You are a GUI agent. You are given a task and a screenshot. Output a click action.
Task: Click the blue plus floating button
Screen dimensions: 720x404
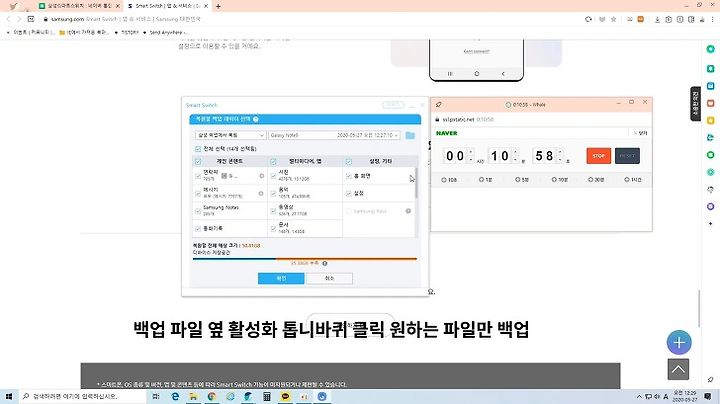tap(679, 342)
